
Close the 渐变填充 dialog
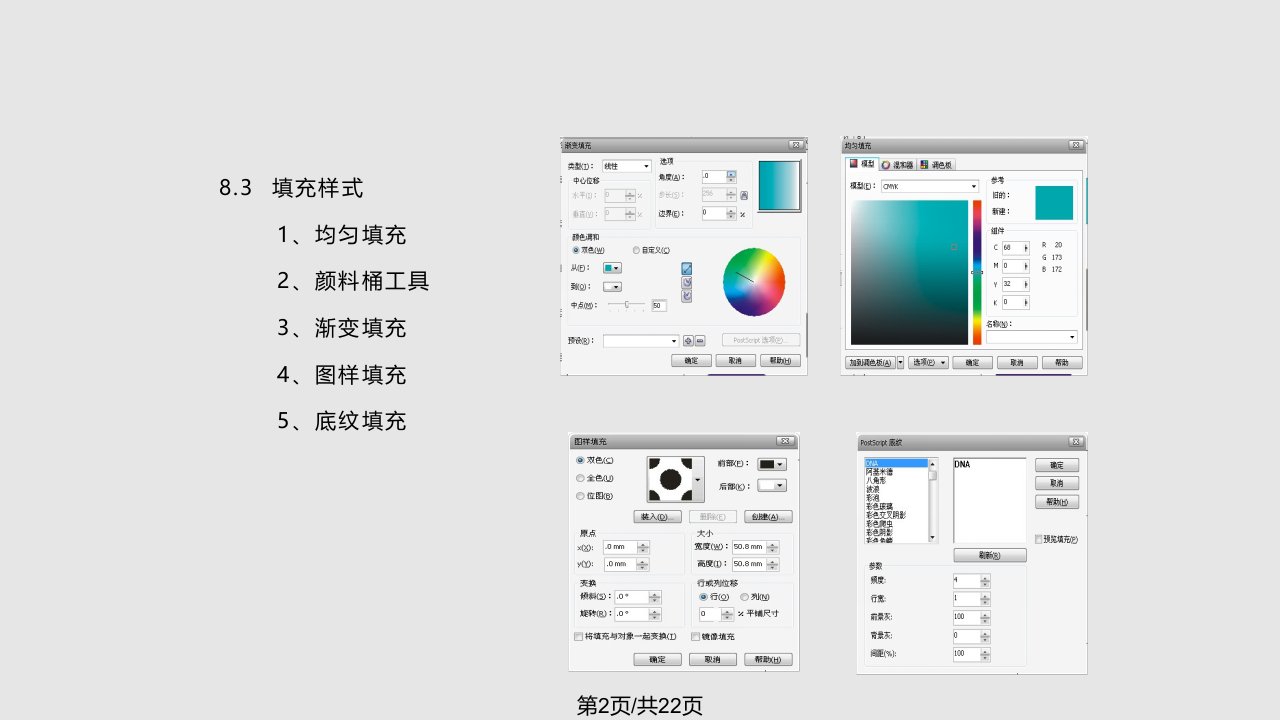point(795,145)
